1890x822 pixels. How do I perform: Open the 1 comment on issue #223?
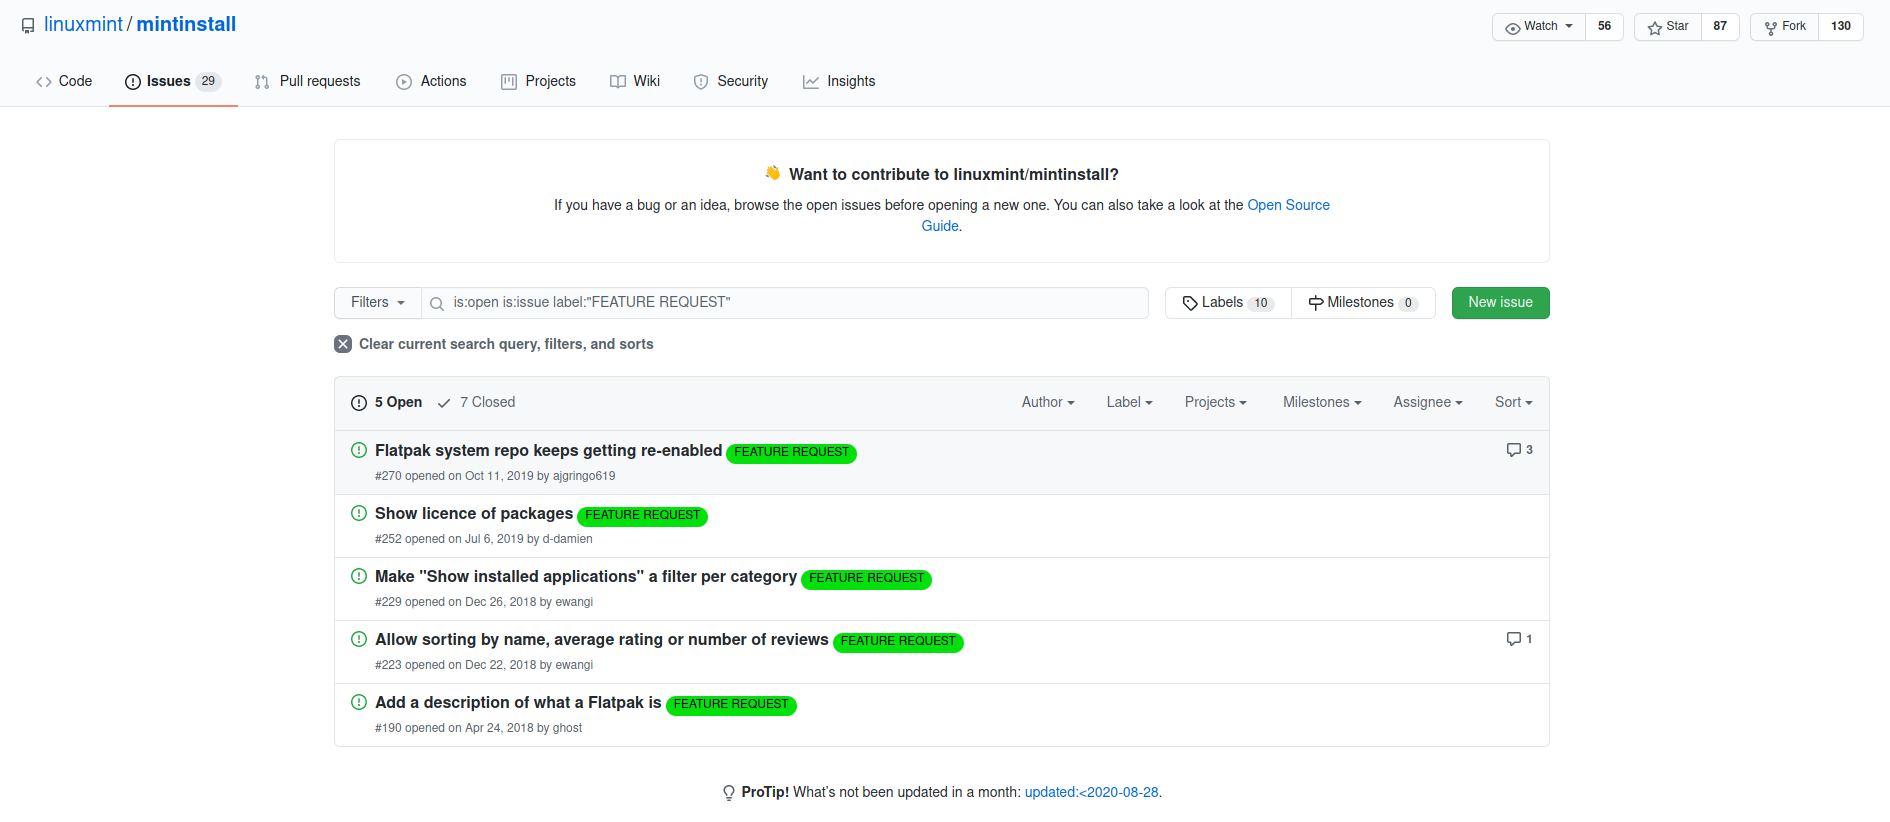tap(1520, 639)
